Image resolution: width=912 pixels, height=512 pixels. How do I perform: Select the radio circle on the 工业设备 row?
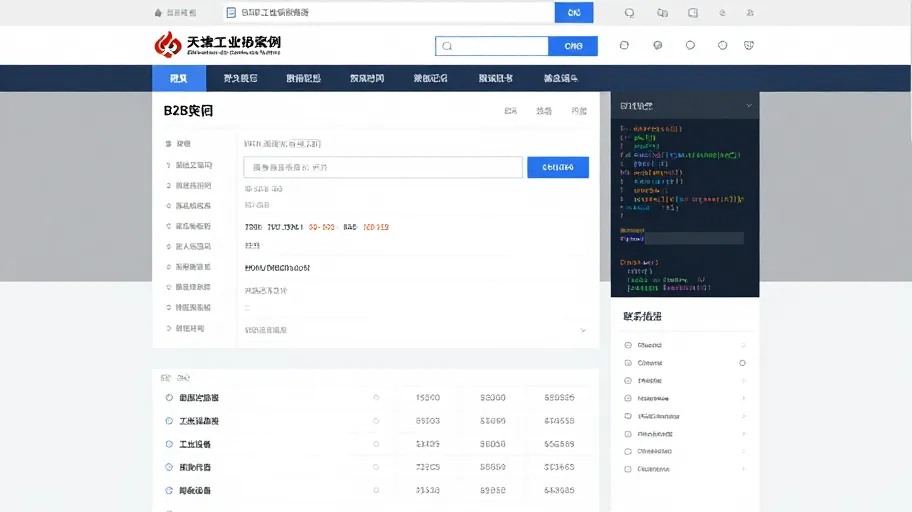coord(376,444)
